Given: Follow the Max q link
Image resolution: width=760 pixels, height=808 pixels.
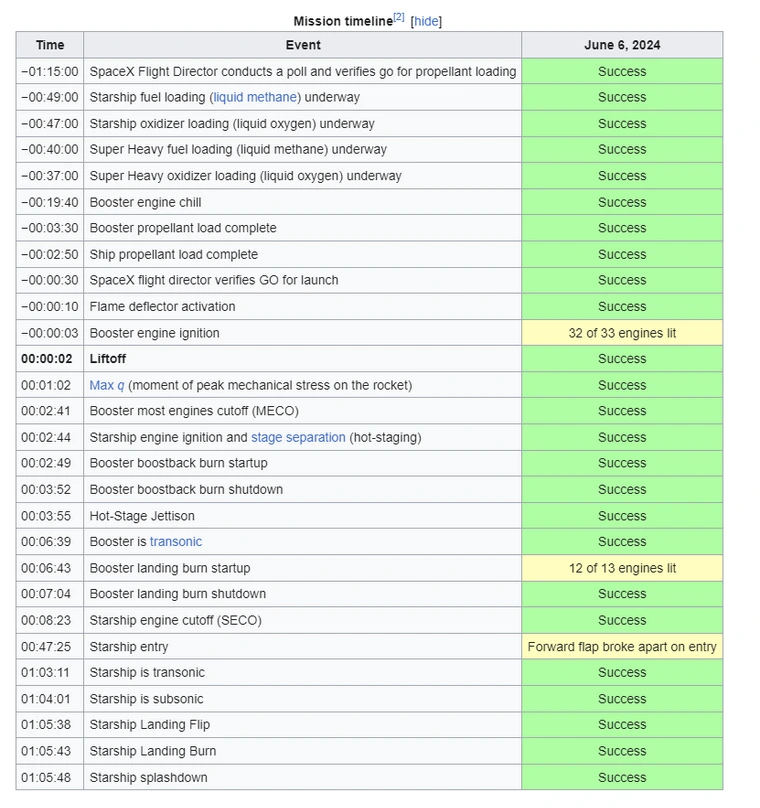Looking at the screenshot, I should click(107, 385).
